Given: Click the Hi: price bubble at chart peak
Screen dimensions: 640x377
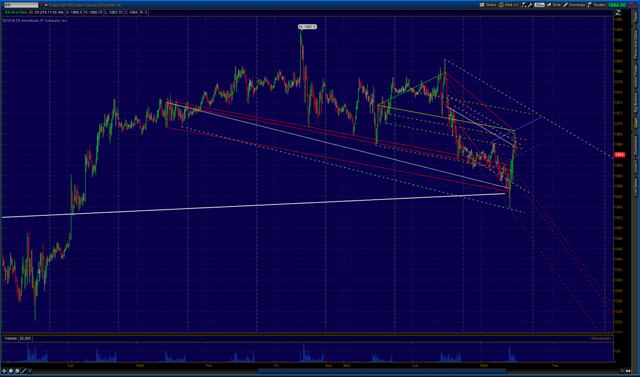Looking at the screenshot, I should pyautogui.click(x=308, y=27).
